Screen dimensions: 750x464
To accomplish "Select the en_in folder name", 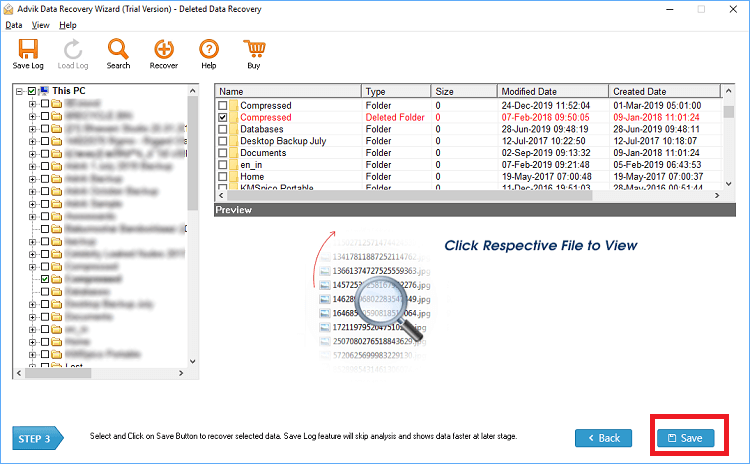I will [251, 165].
